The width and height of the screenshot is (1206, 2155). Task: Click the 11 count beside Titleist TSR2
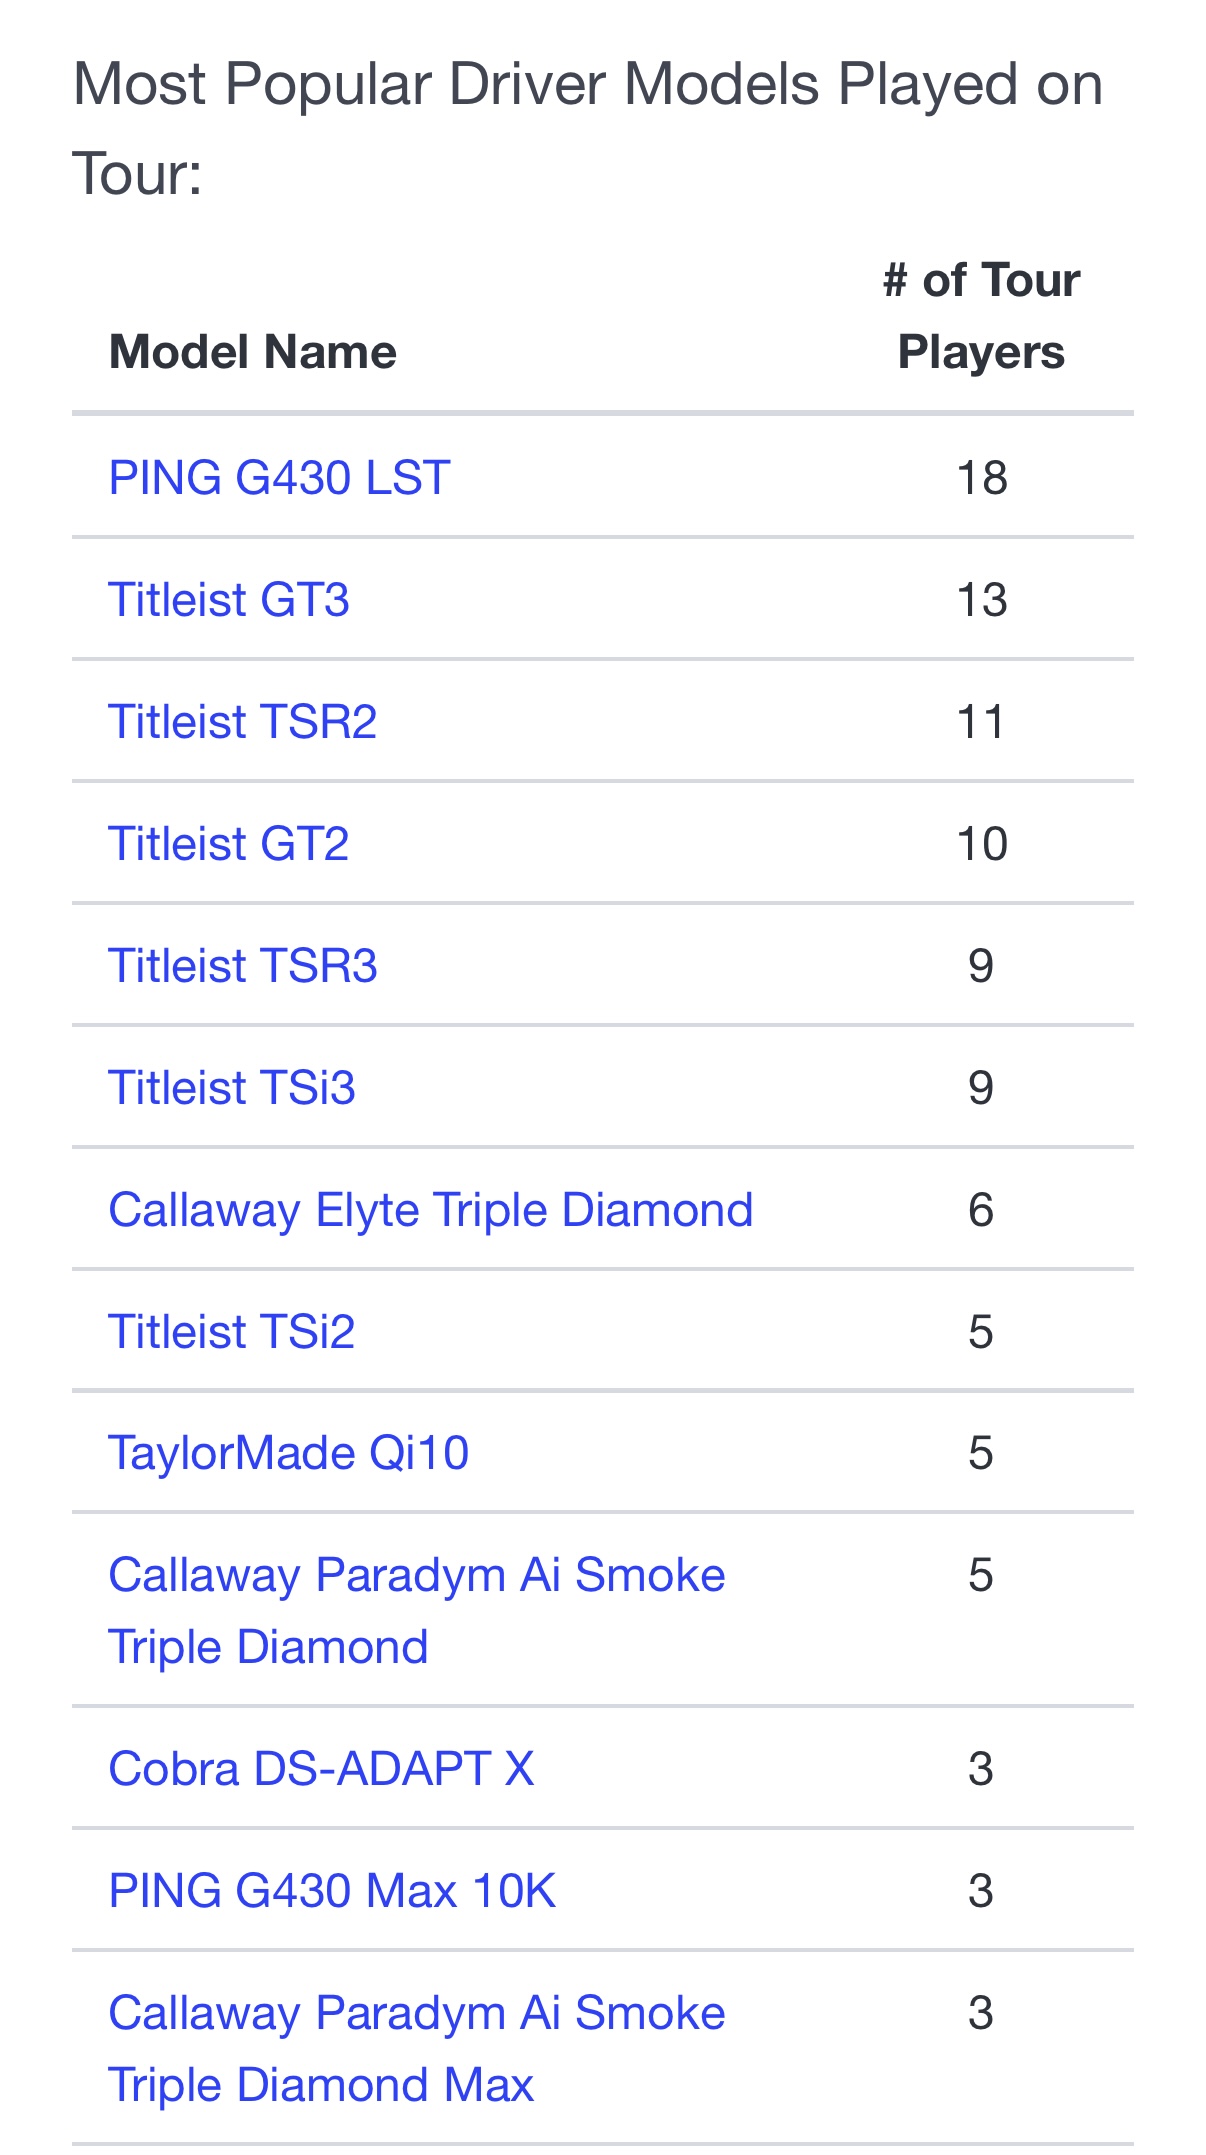[x=981, y=722]
